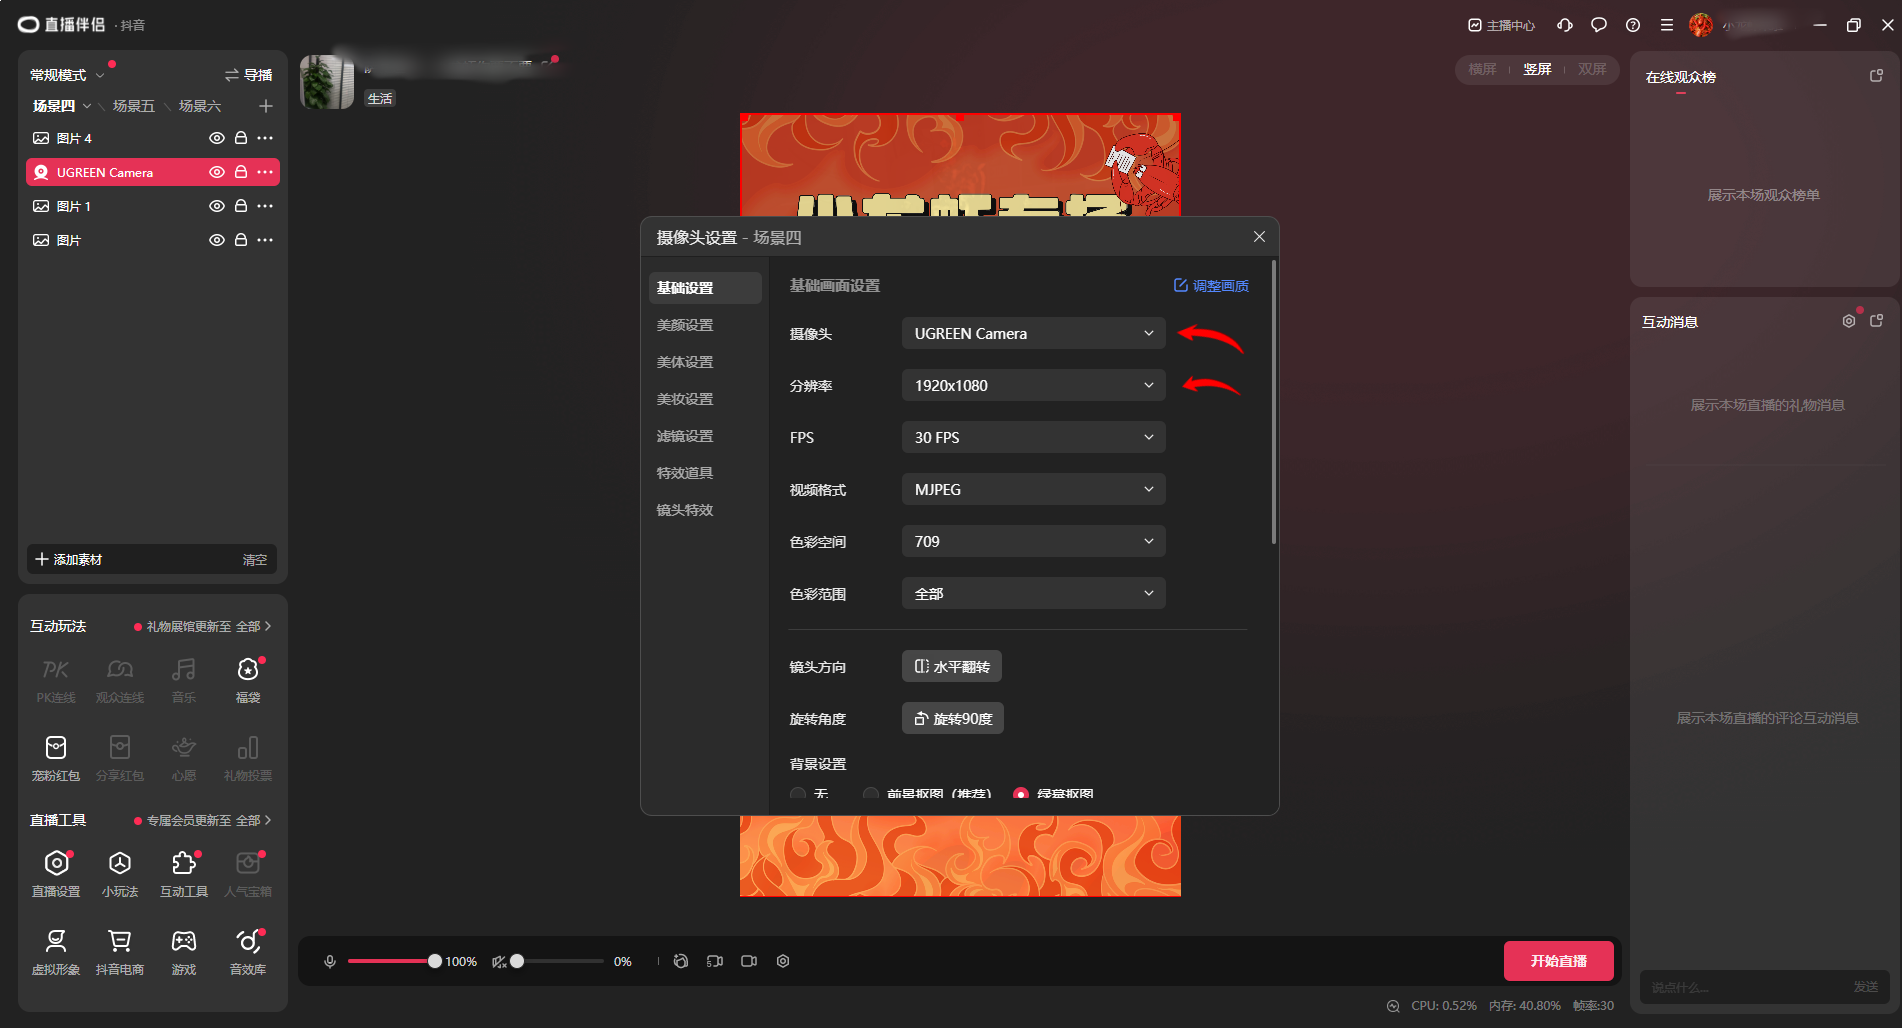Image resolution: width=1902 pixels, height=1028 pixels.
Task: Select 横屏 landscape orientation
Action: [1482, 69]
